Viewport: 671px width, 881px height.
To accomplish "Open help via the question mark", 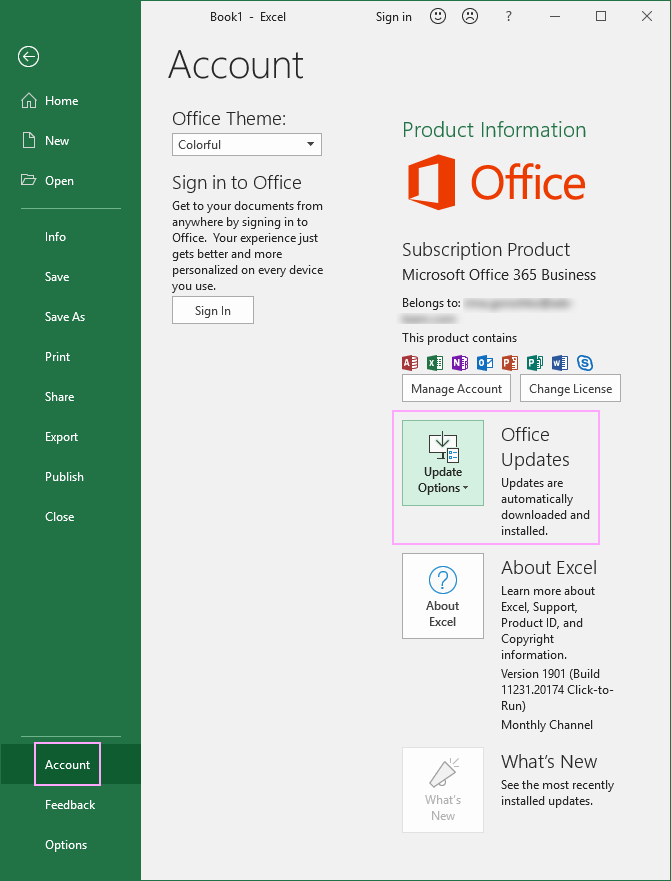I will pyautogui.click(x=509, y=17).
